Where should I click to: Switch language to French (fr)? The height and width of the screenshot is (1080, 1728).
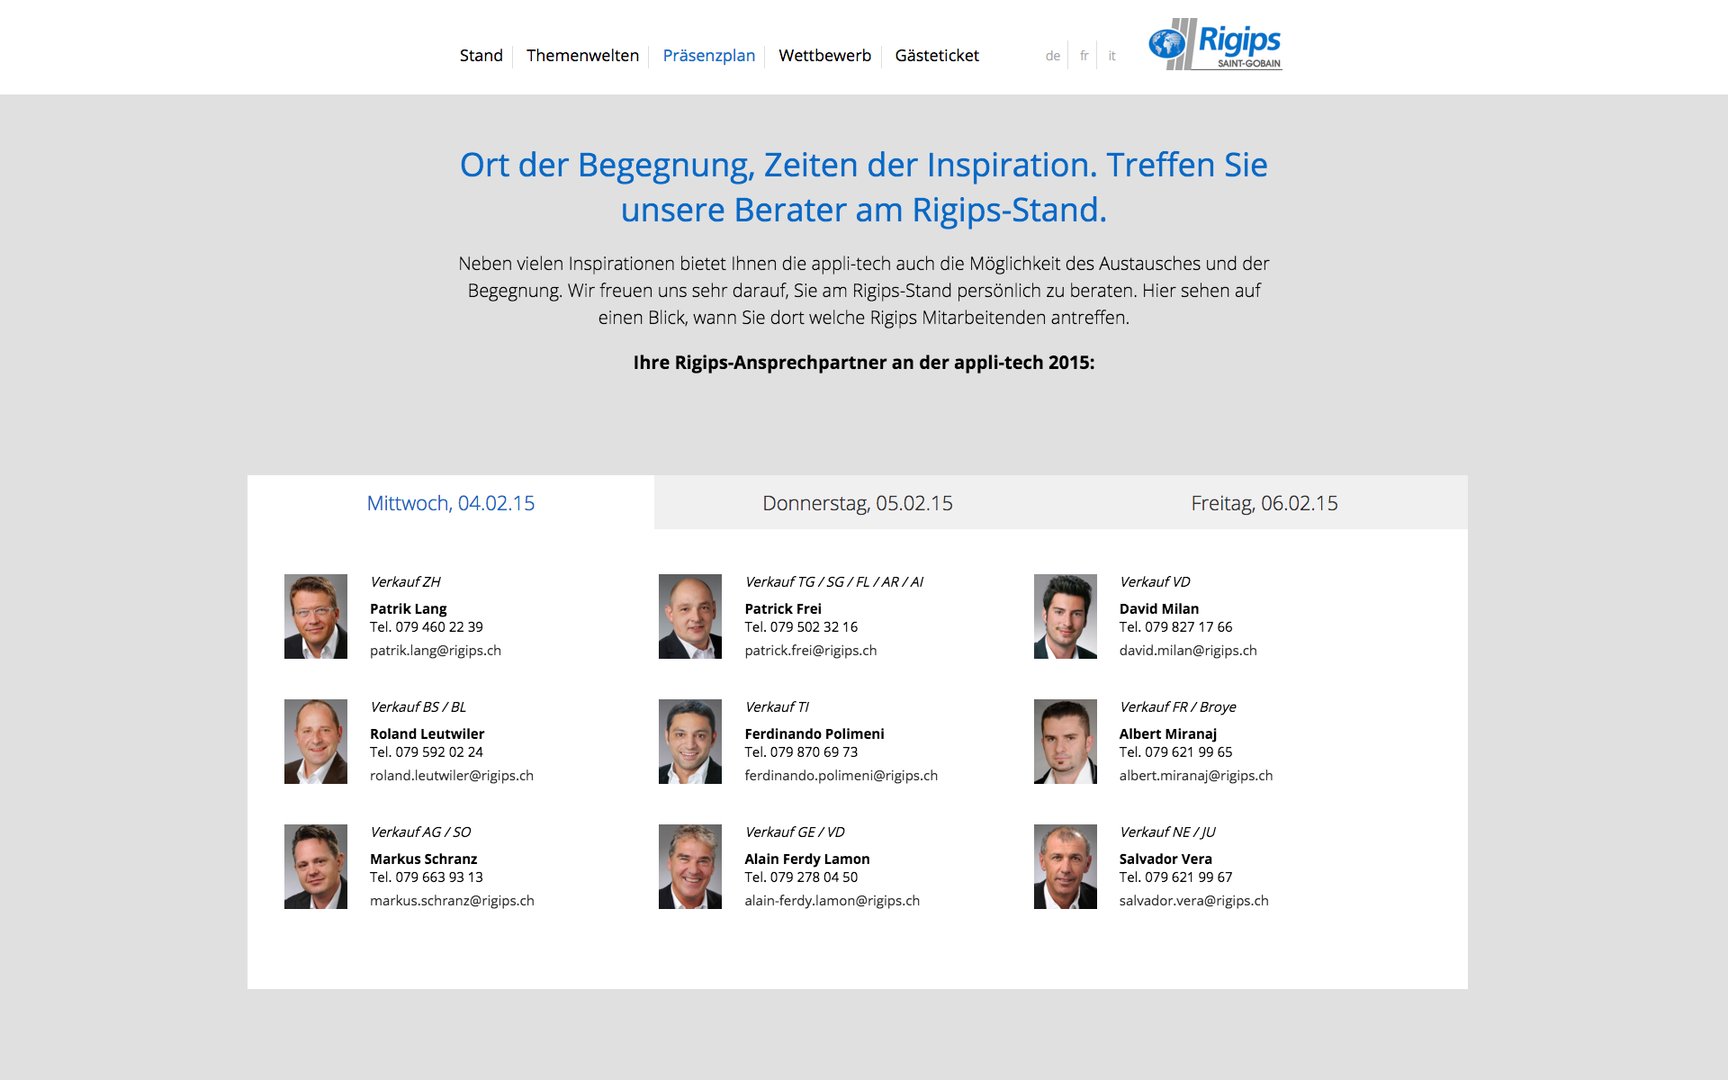click(1084, 56)
